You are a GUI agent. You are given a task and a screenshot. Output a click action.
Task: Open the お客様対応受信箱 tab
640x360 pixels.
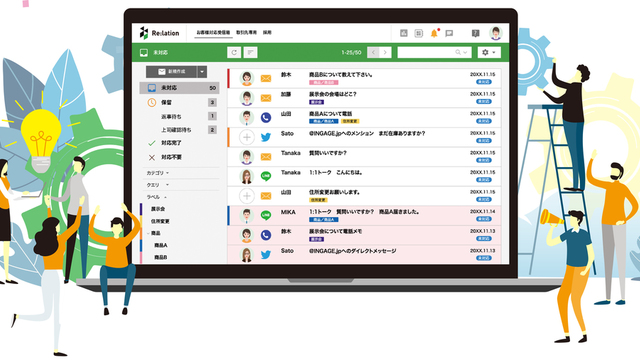[213, 32]
